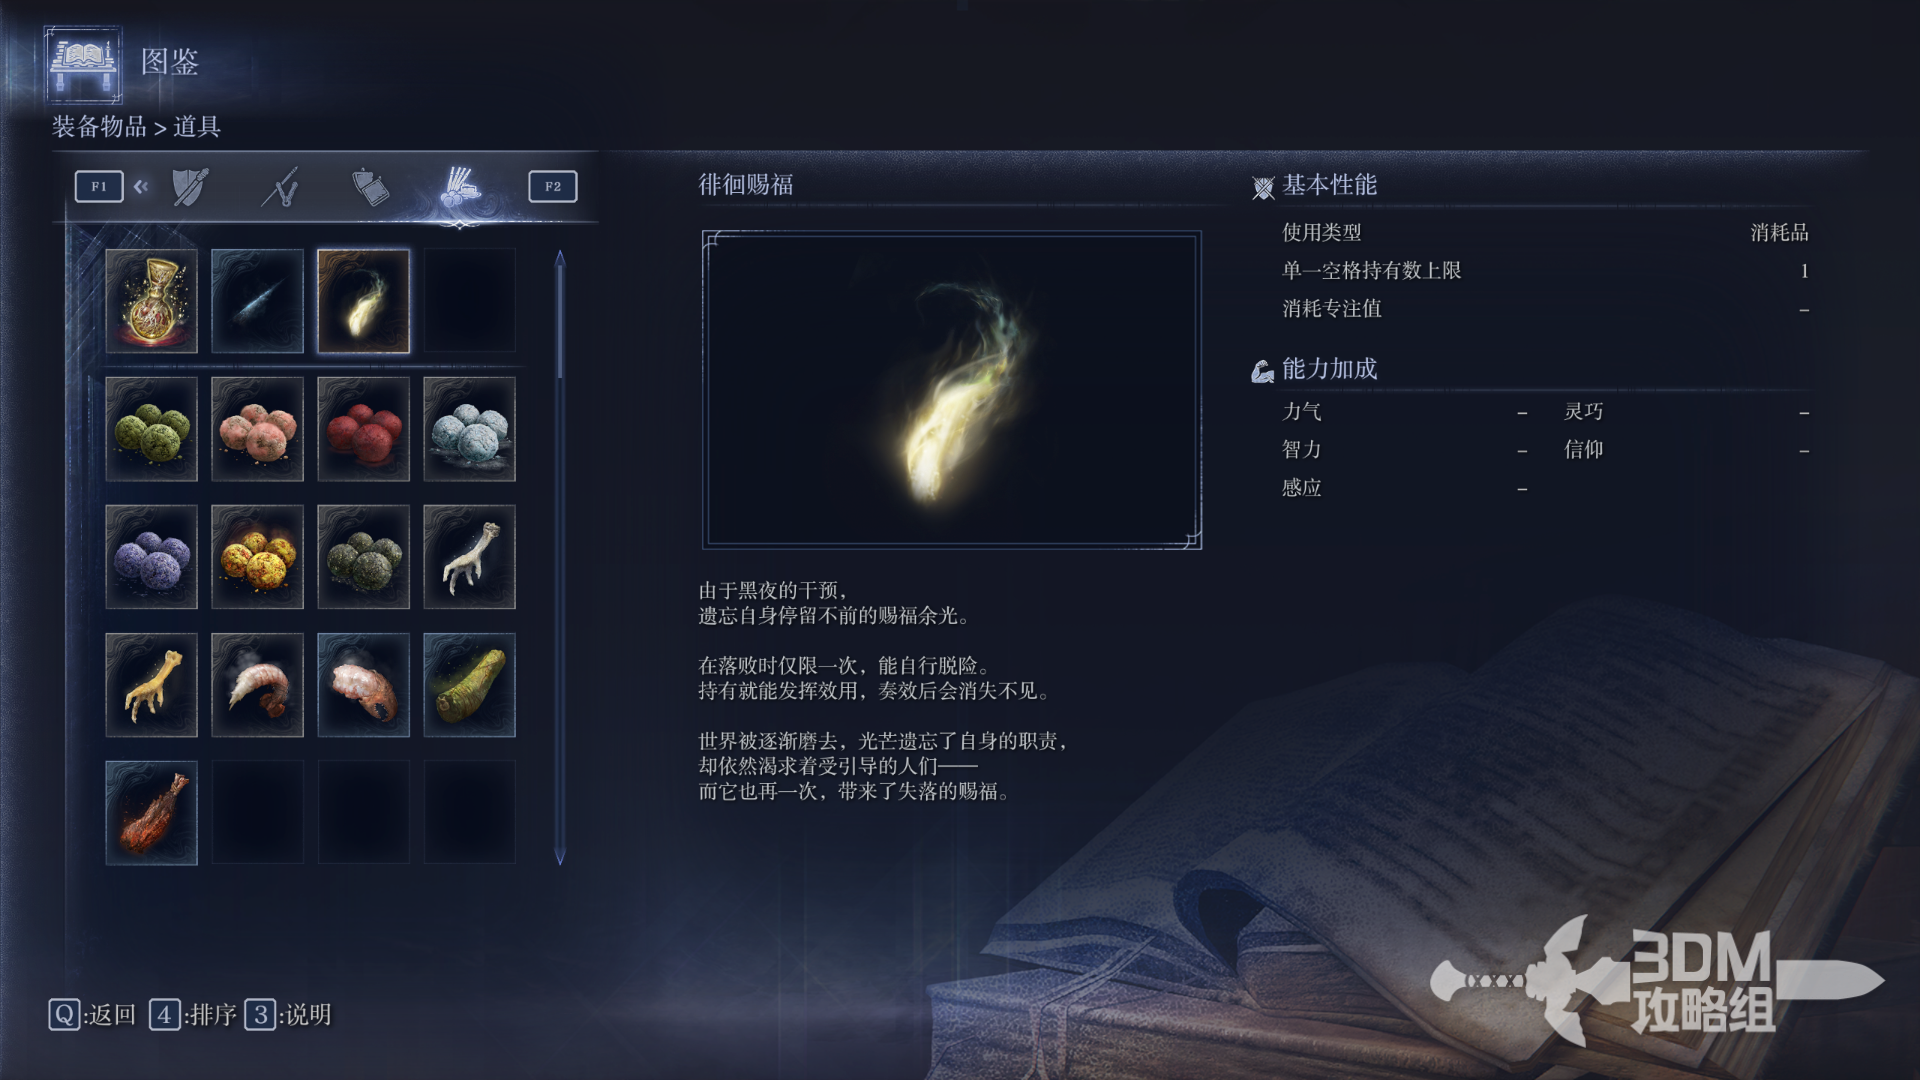This screenshot has width=1920, height=1080.
Task: Collapse categories with double chevron arrow
Action: (141, 186)
